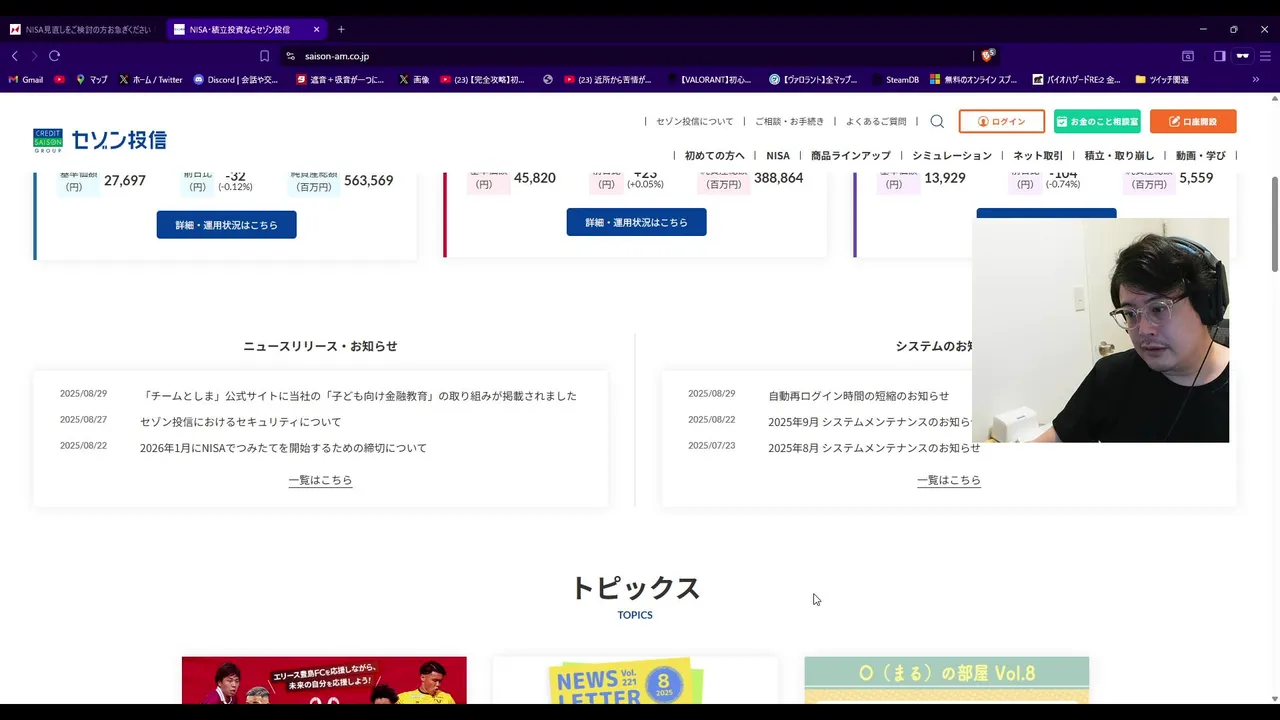The width and height of the screenshot is (1280, 720).
Task: Close the NISA・積立投資ならセゾン投信 tab
Action: (316, 29)
